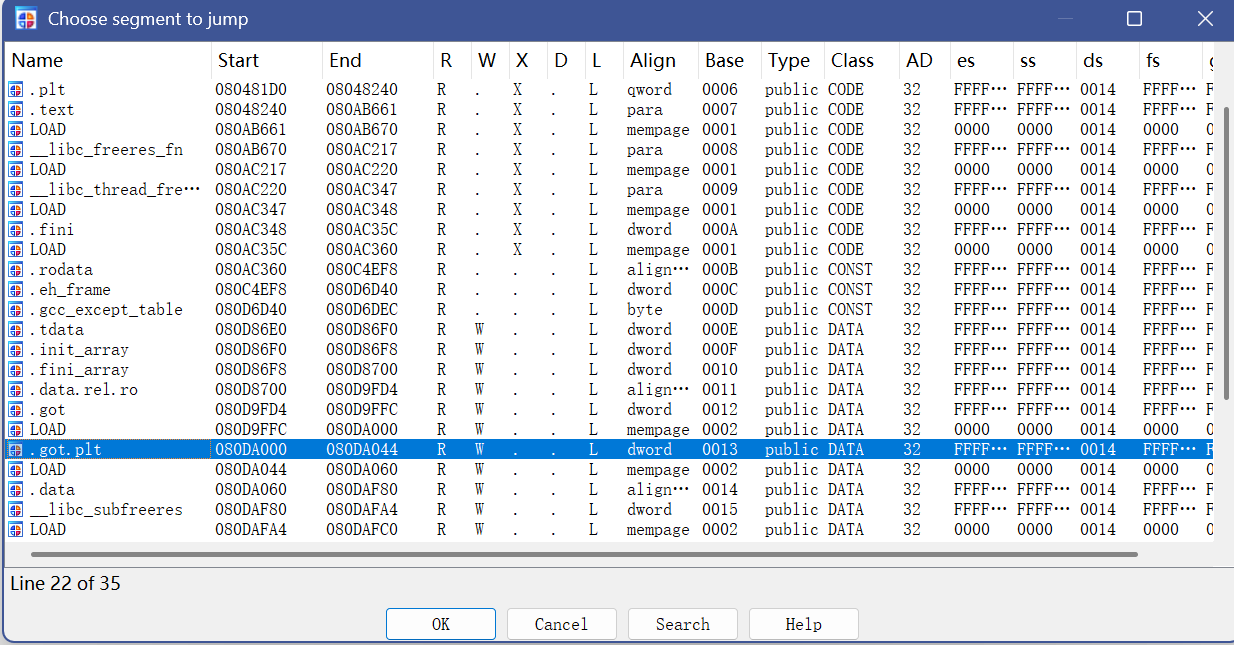Click the icon next to __libc_subfreeres
1234x645 pixels.
[x=16, y=510]
